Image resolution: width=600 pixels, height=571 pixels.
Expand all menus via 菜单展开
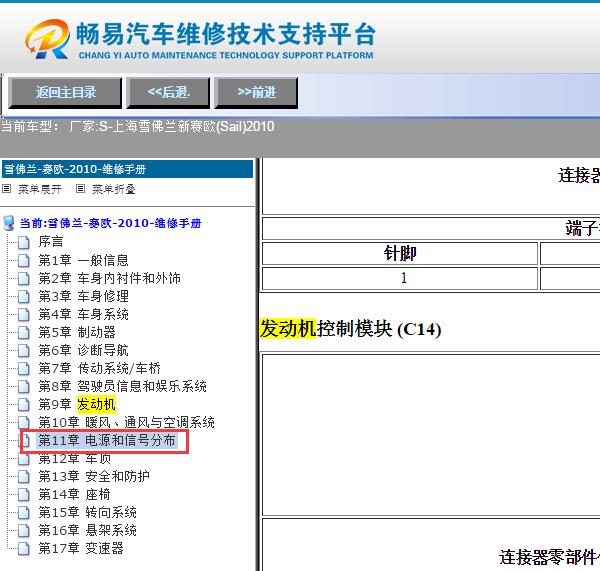point(39,189)
